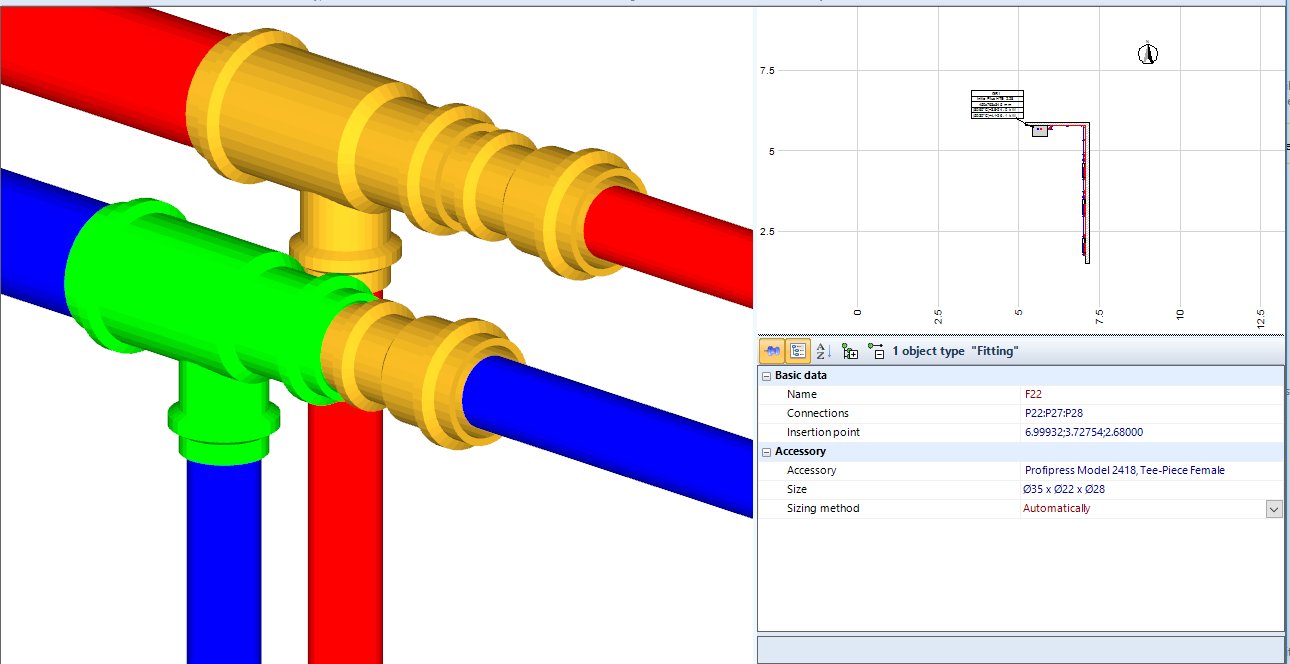
Task: Switch to the categorized list view icon
Action: [x=797, y=350]
